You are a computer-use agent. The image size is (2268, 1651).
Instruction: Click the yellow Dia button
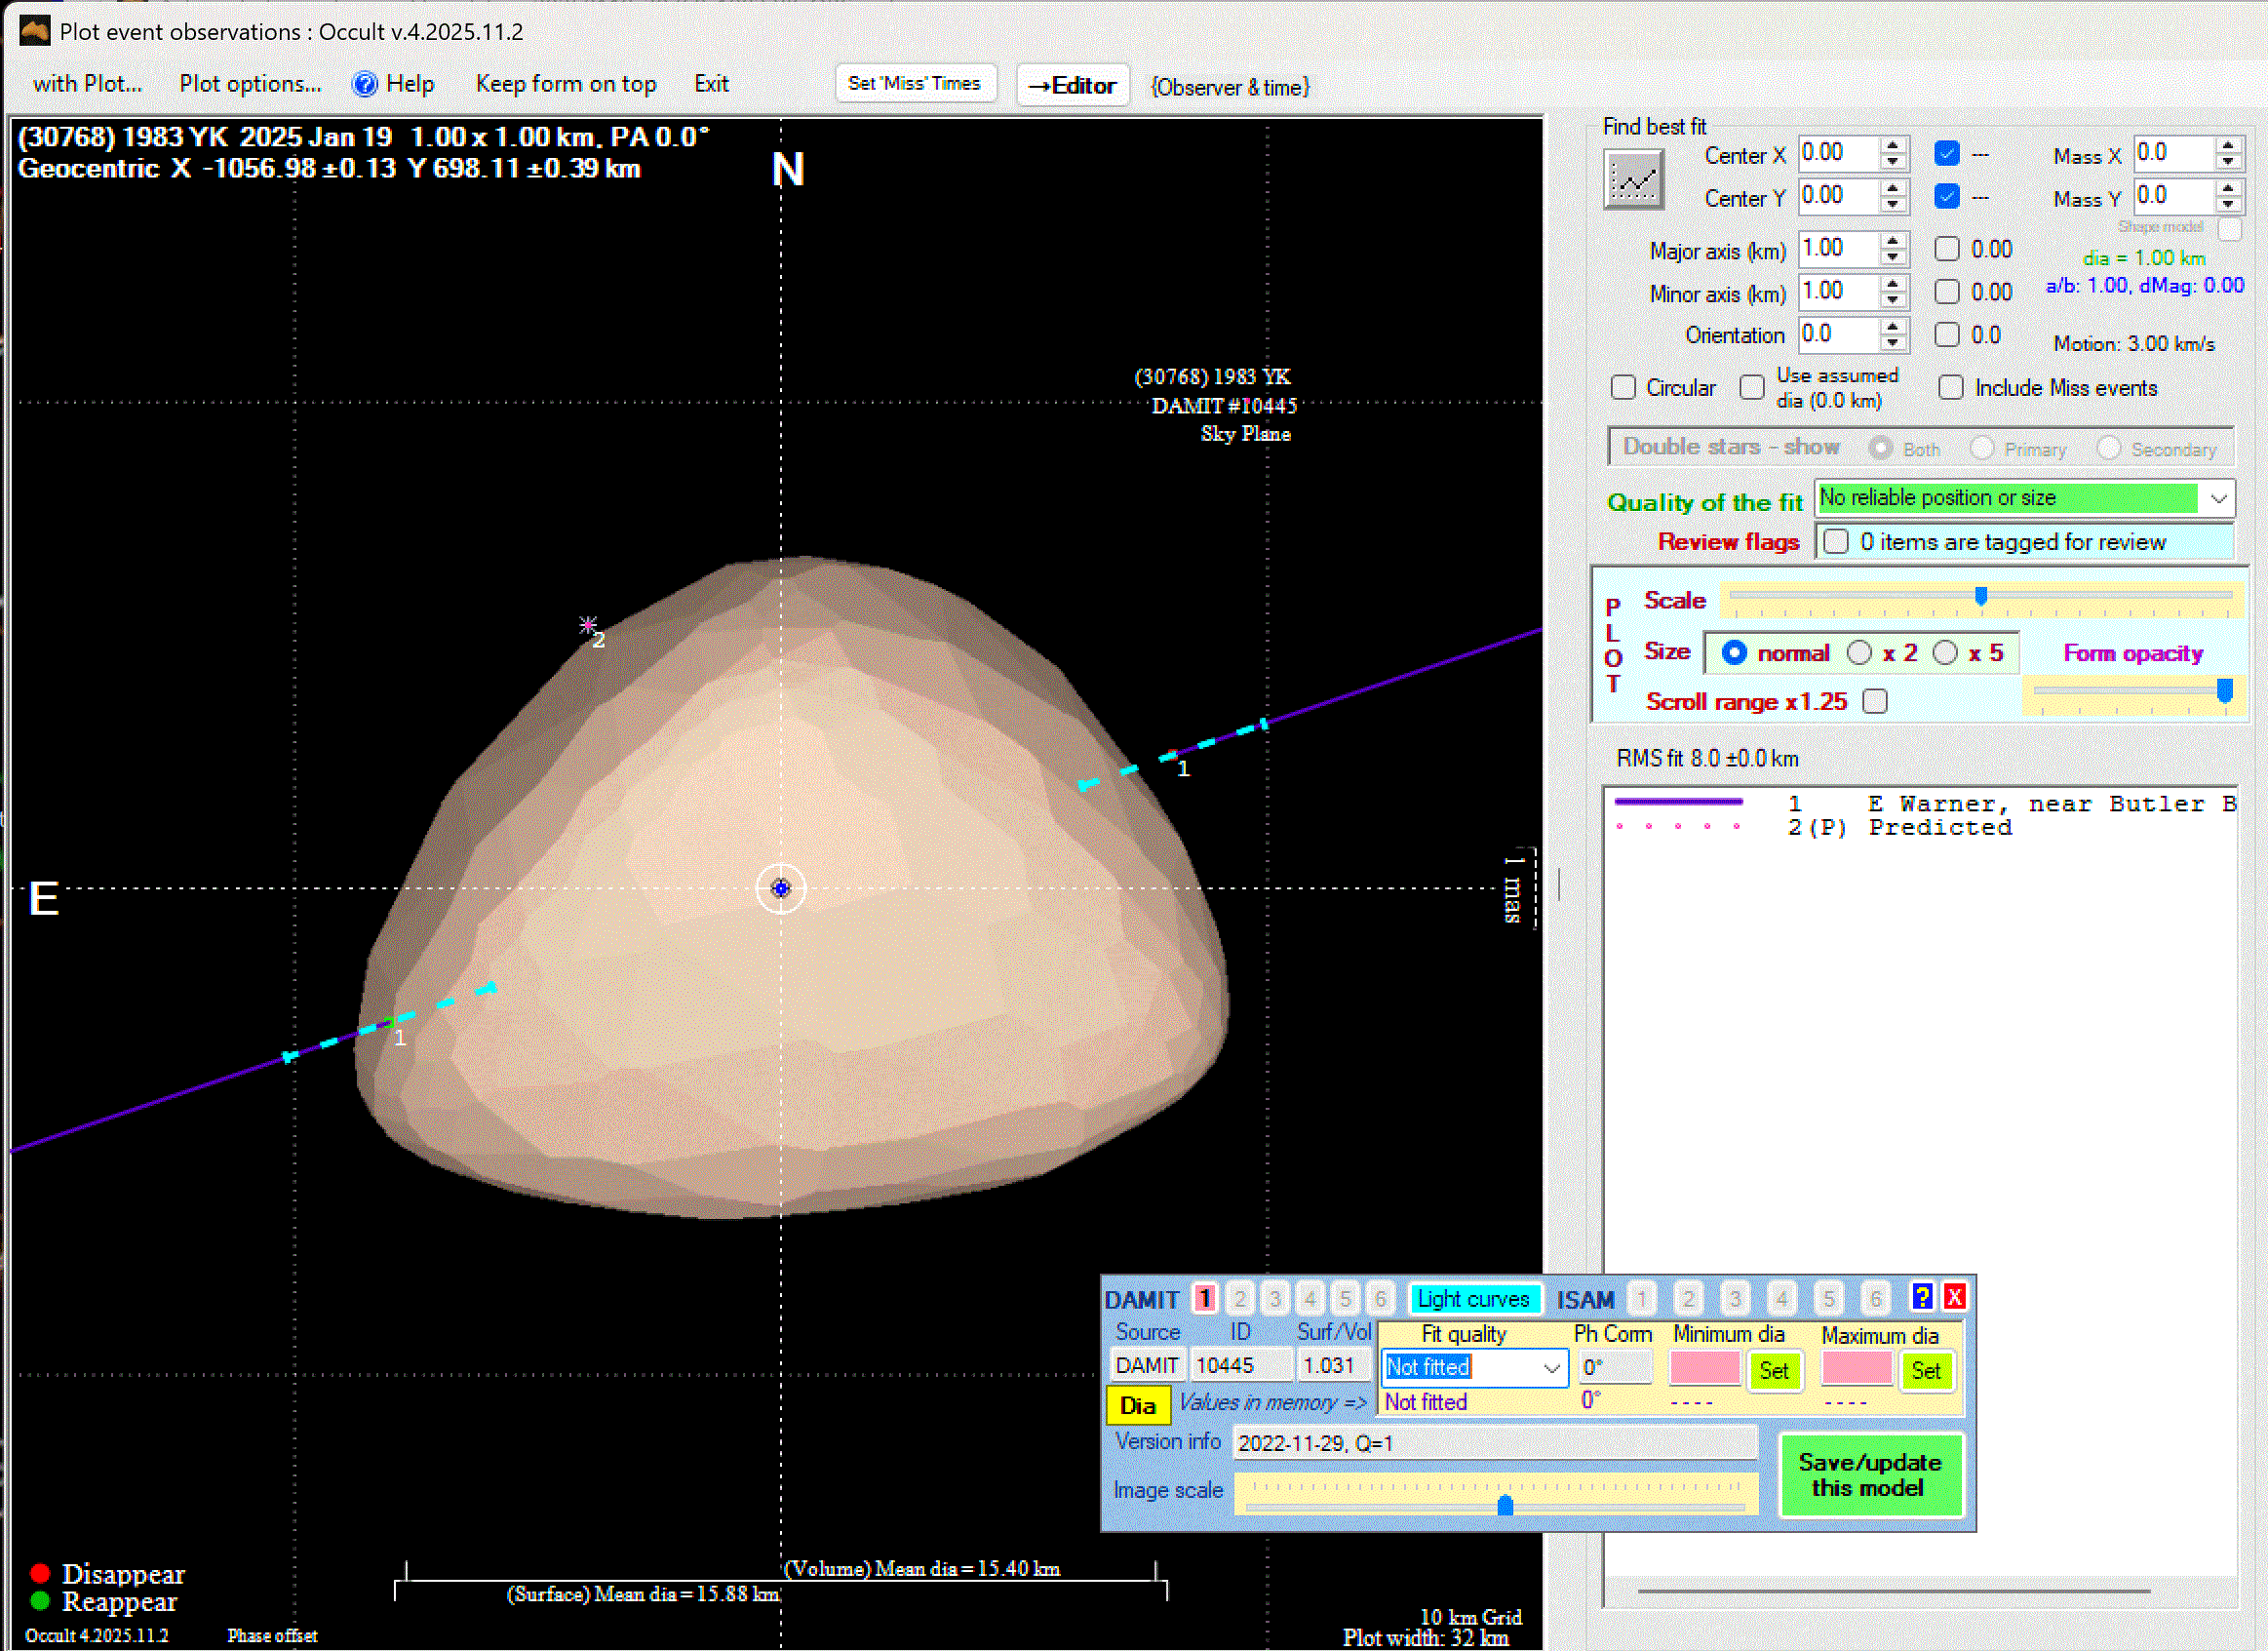click(x=1137, y=1405)
